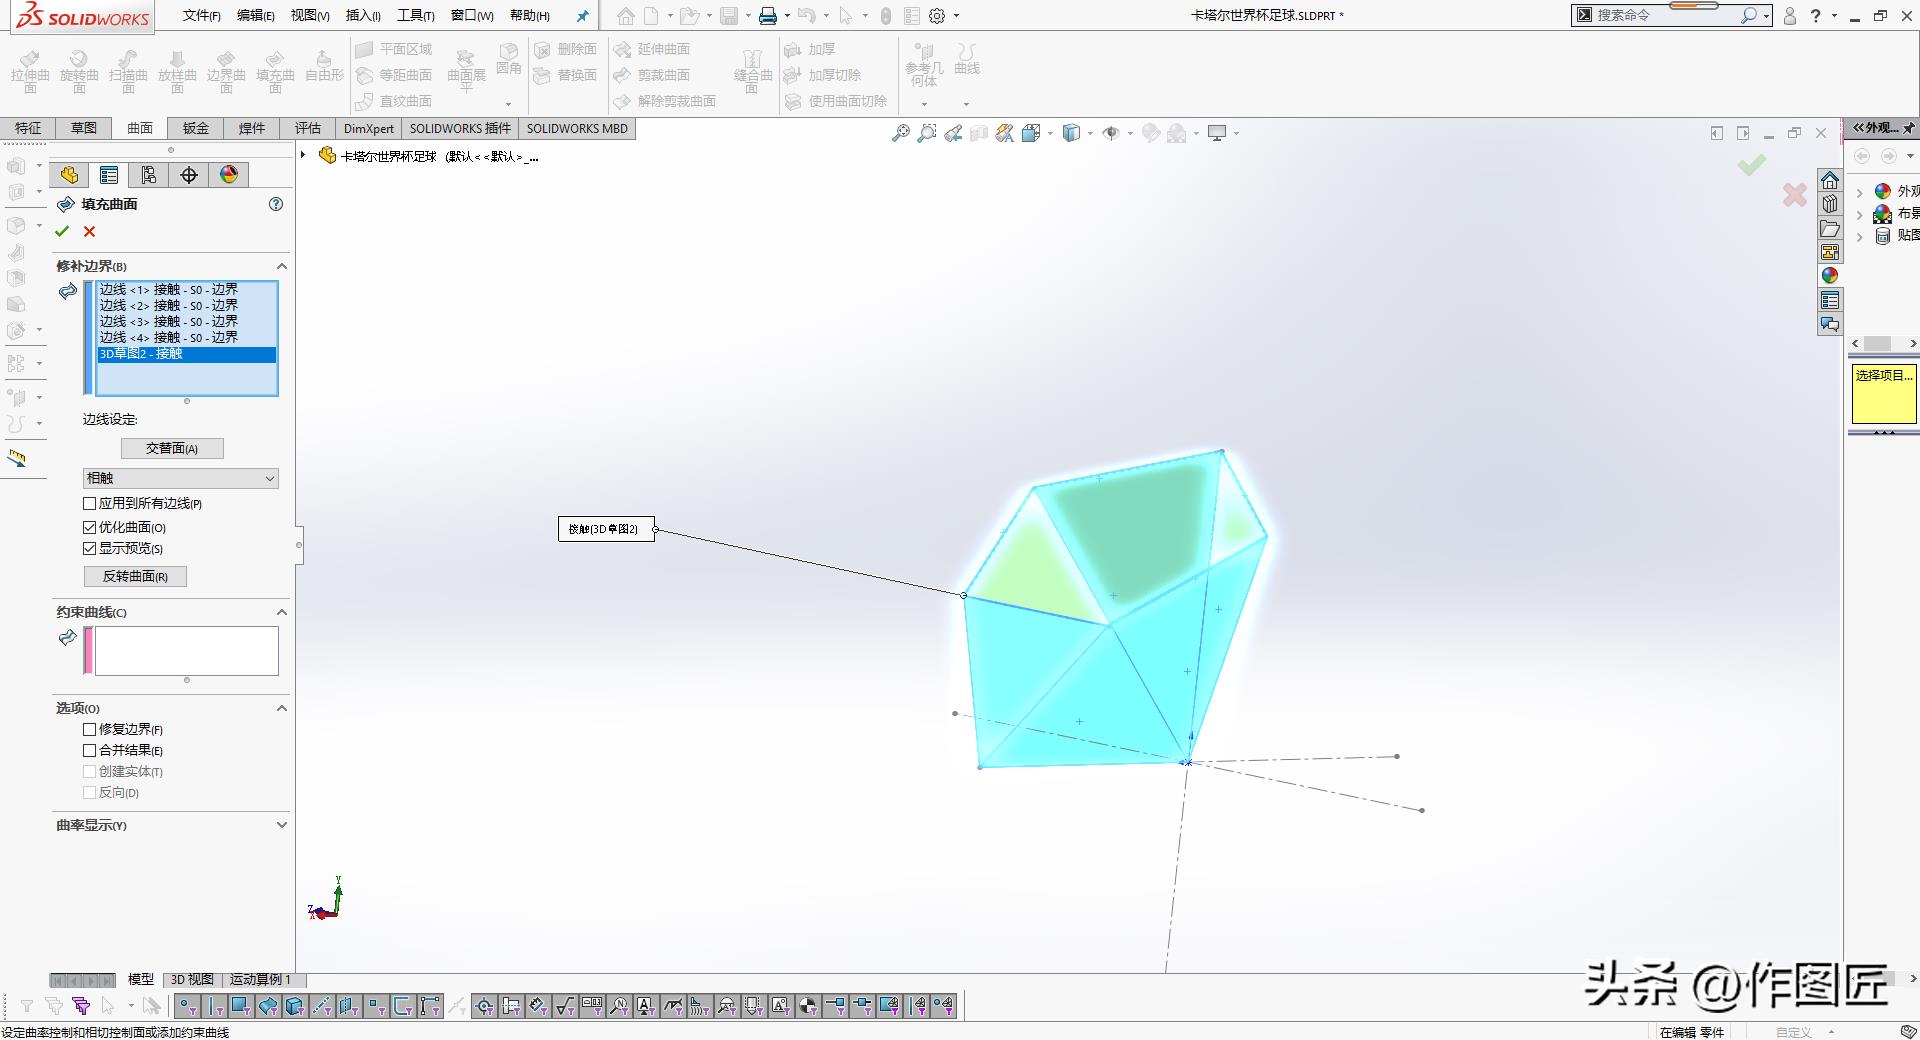Image resolution: width=1920 pixels, height=1040 pixels.
Task: Open the Appearances color ball in task pane
Action: tap(1829, 276)
